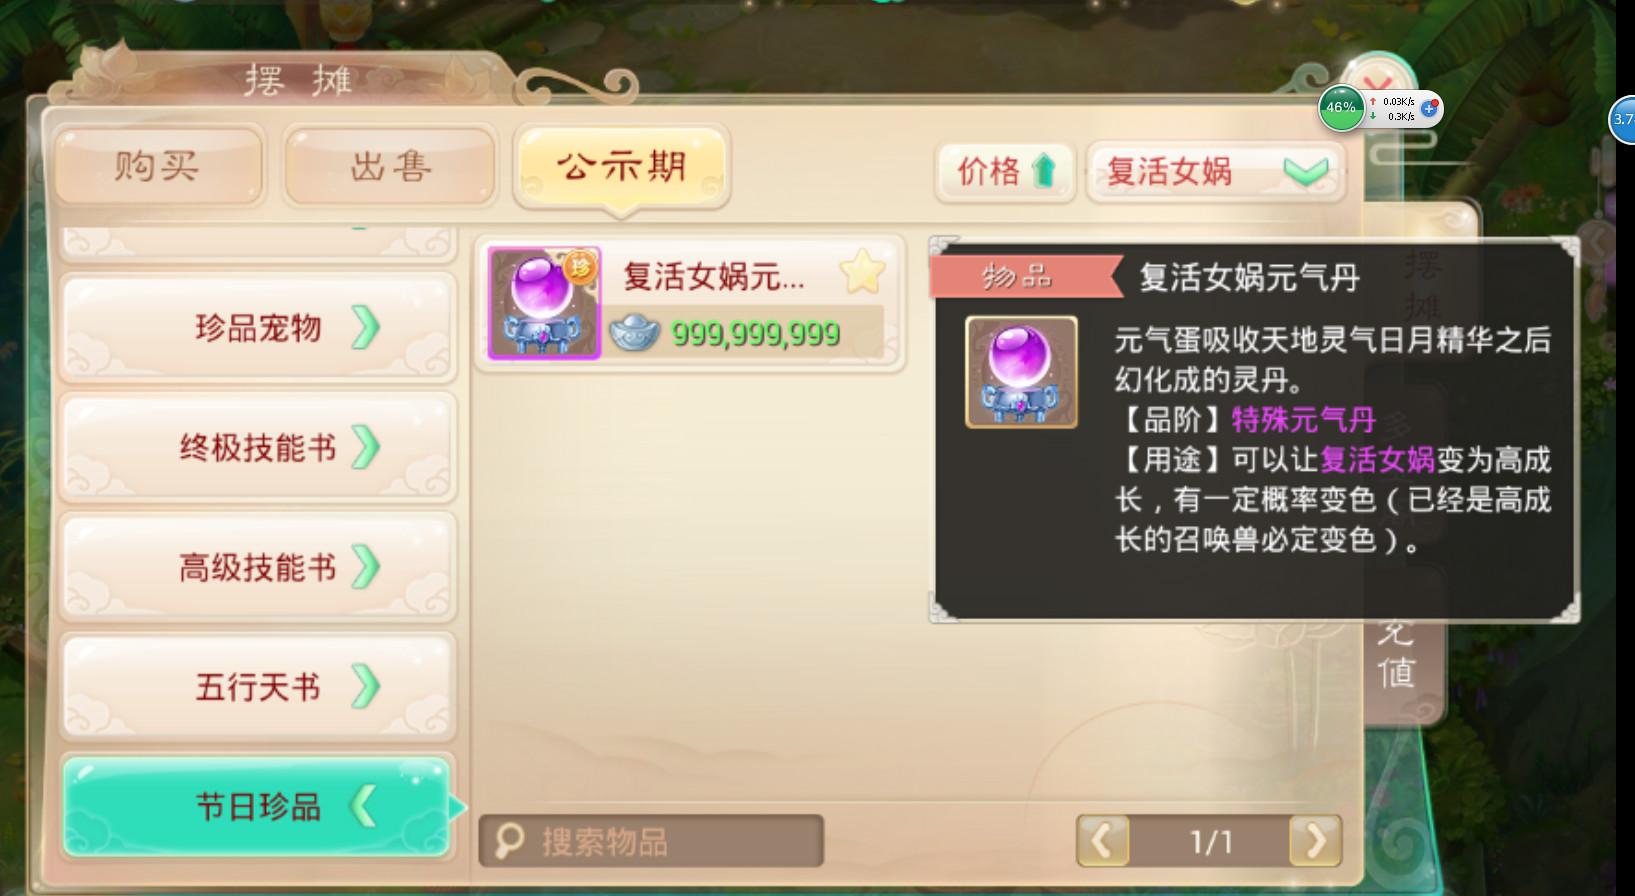1635x896 pixels.
Task: Click the 复活女娲元气丹 item icon in listing
Action: pos(543,303)
